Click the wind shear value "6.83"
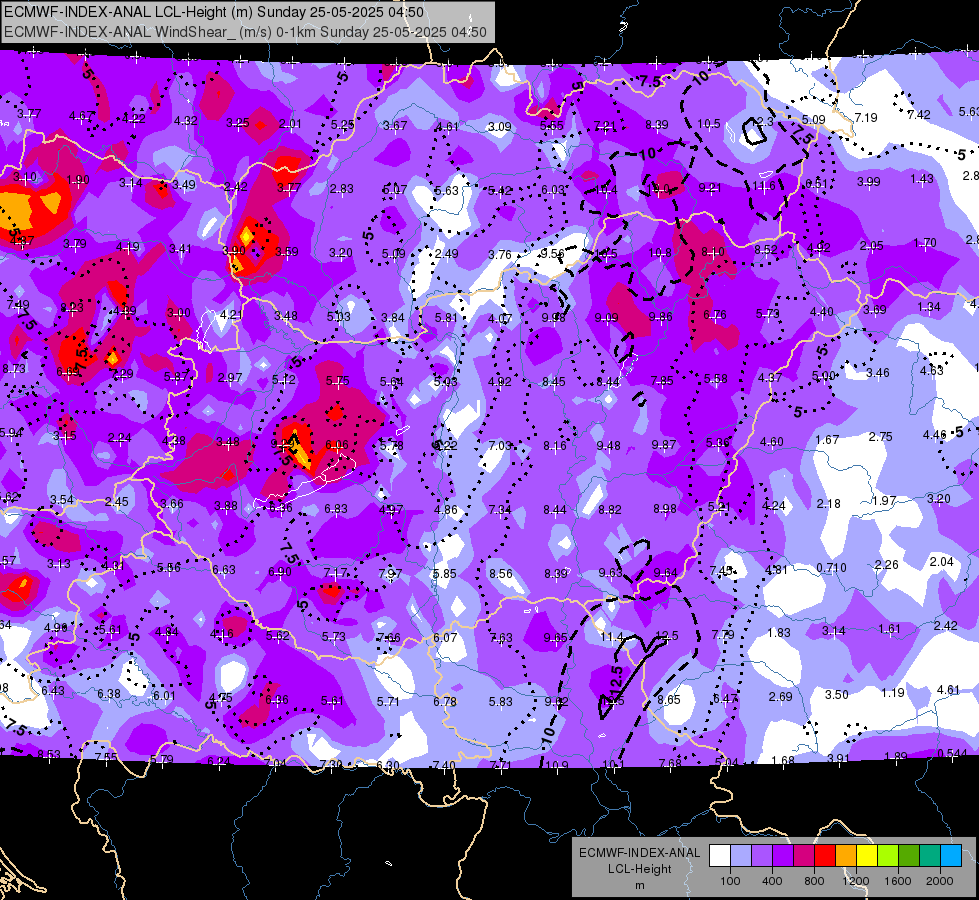979x900 pixels. (336, 509)
